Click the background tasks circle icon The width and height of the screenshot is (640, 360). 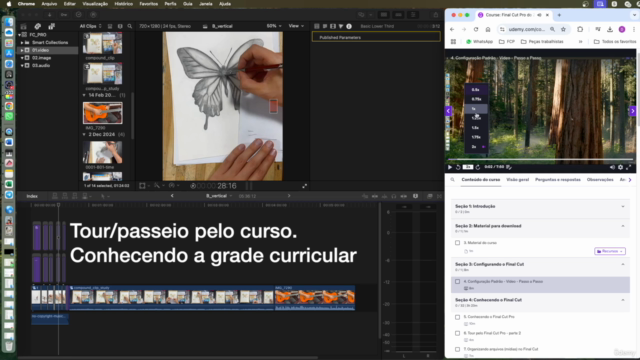pos(78,15)
